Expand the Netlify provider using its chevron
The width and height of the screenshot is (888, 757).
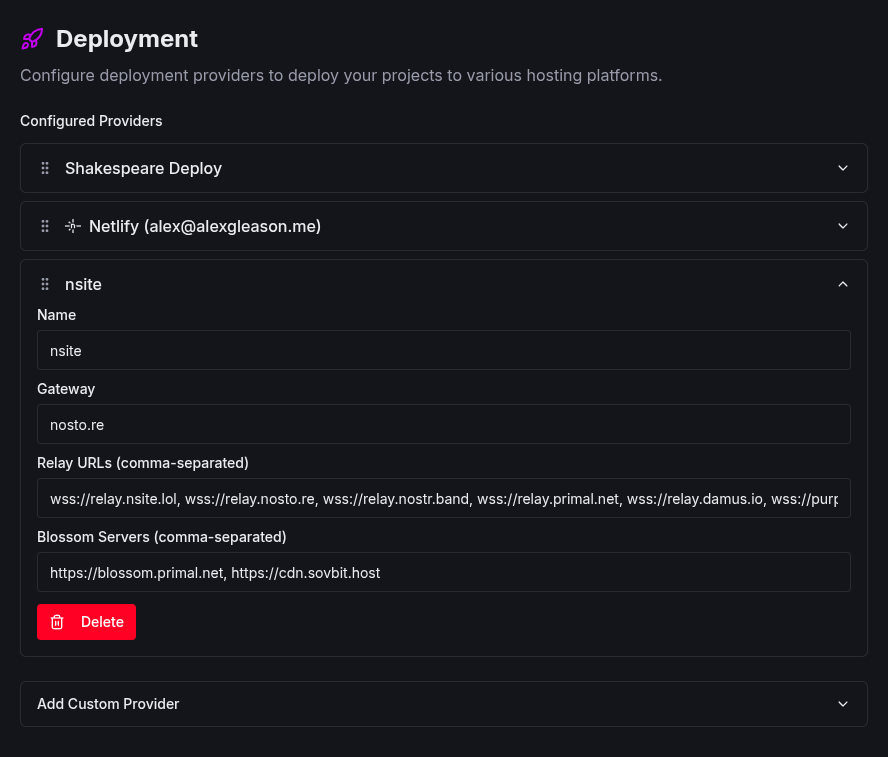point(842,227)
